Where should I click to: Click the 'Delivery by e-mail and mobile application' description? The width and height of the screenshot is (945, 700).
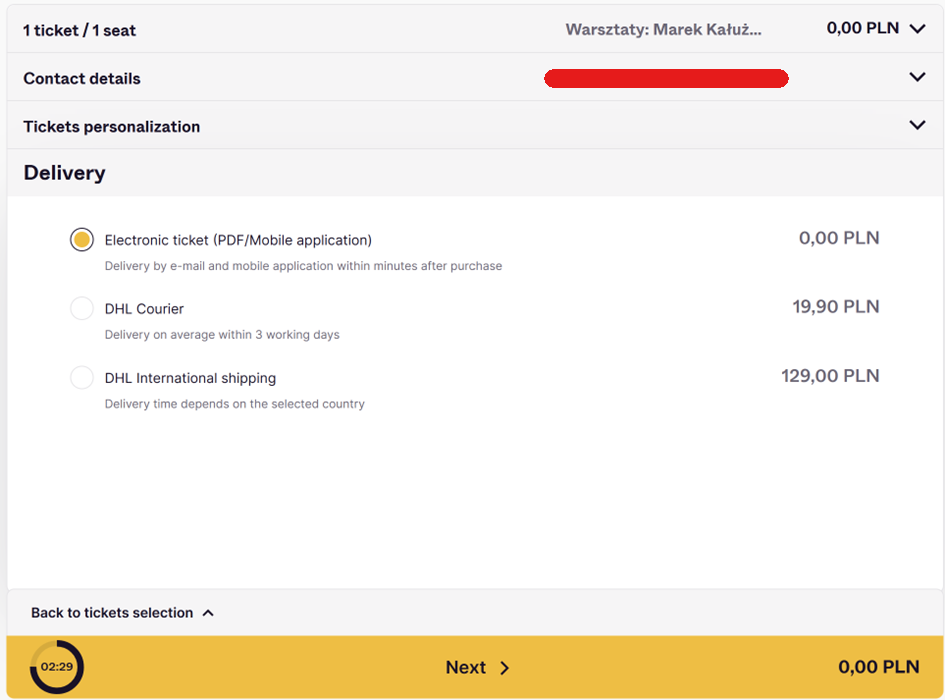pos(303,266)
